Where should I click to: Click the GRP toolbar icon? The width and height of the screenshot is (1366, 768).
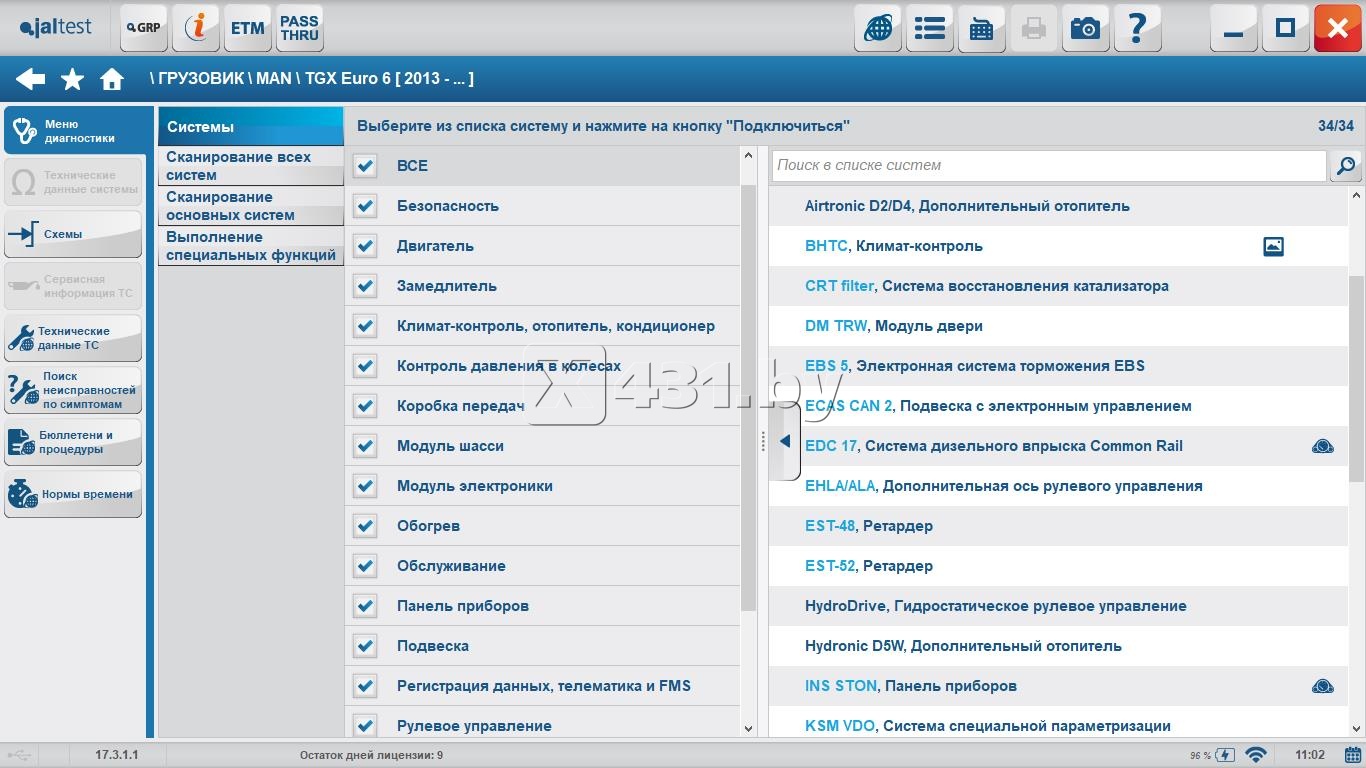[x=143, y=28]
